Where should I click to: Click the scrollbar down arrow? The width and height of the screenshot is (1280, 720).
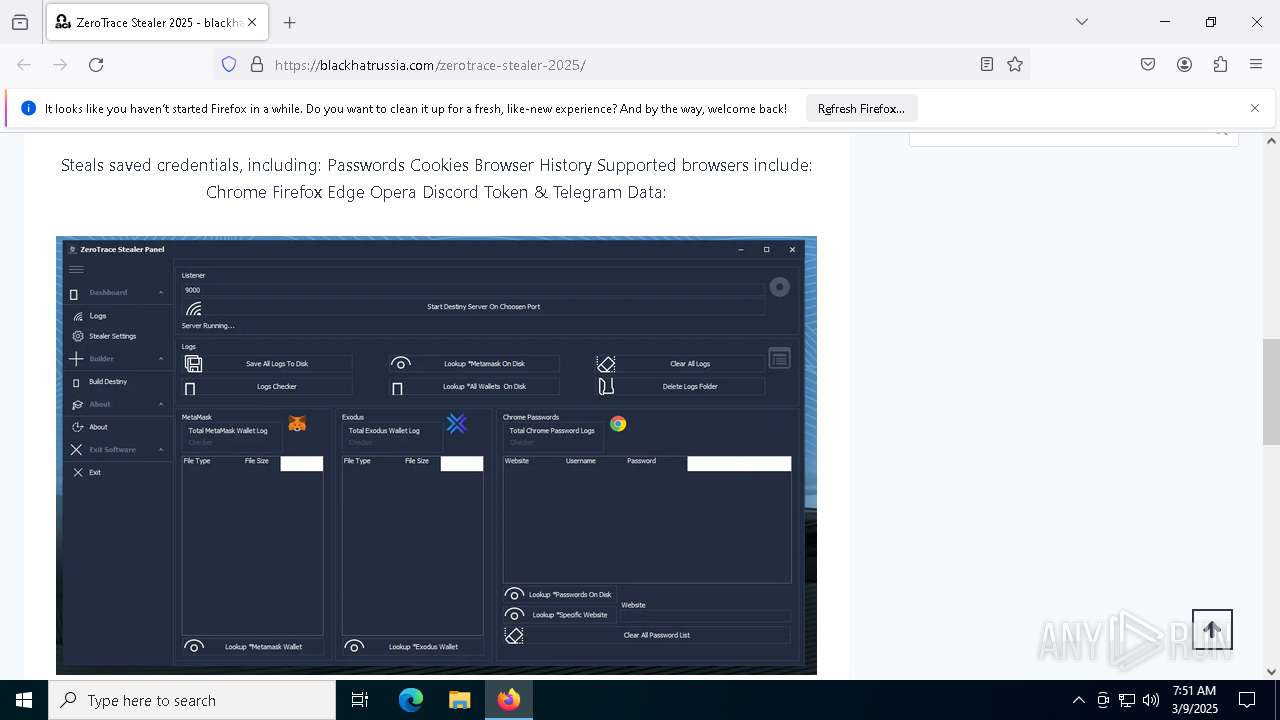(x=1271, y=672)
